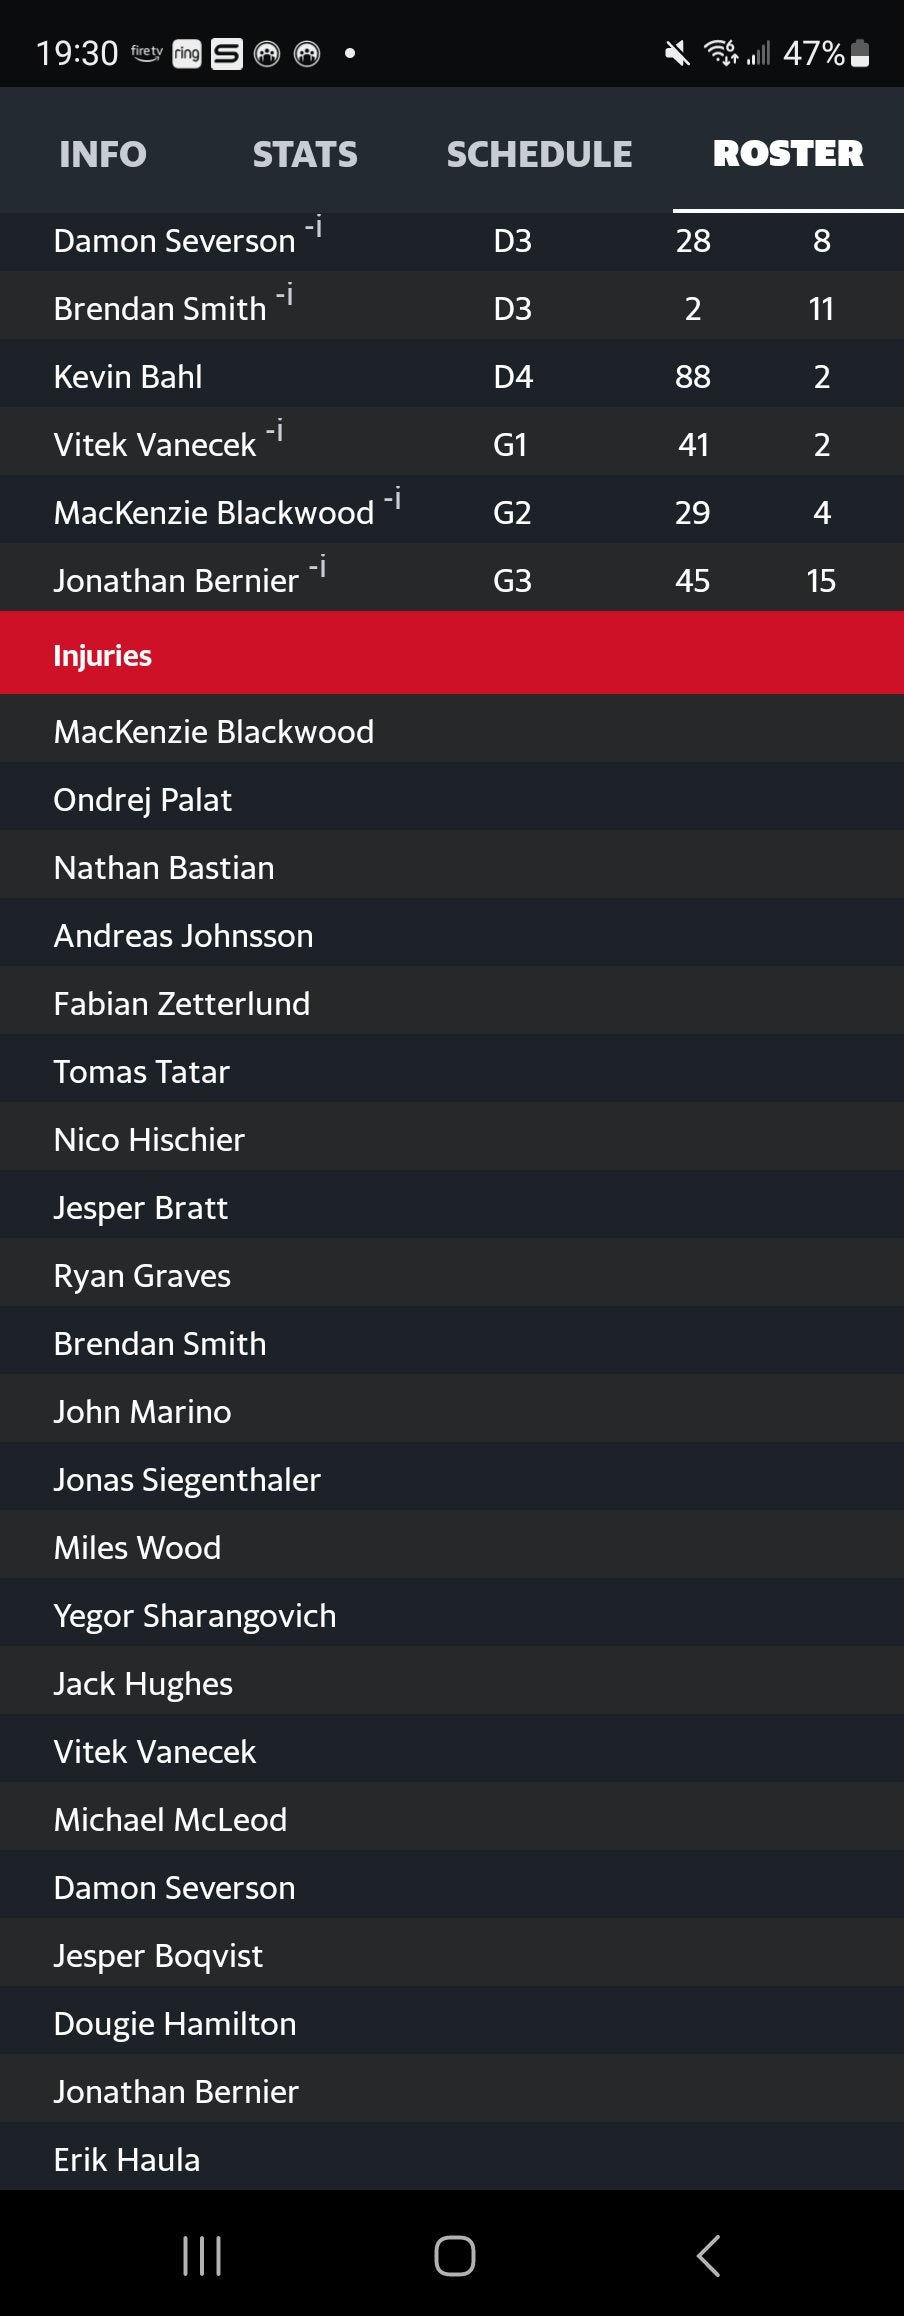Tap the battery status icon
Viewport: 904px width, 2316px height.
click(x=860, y=53)
